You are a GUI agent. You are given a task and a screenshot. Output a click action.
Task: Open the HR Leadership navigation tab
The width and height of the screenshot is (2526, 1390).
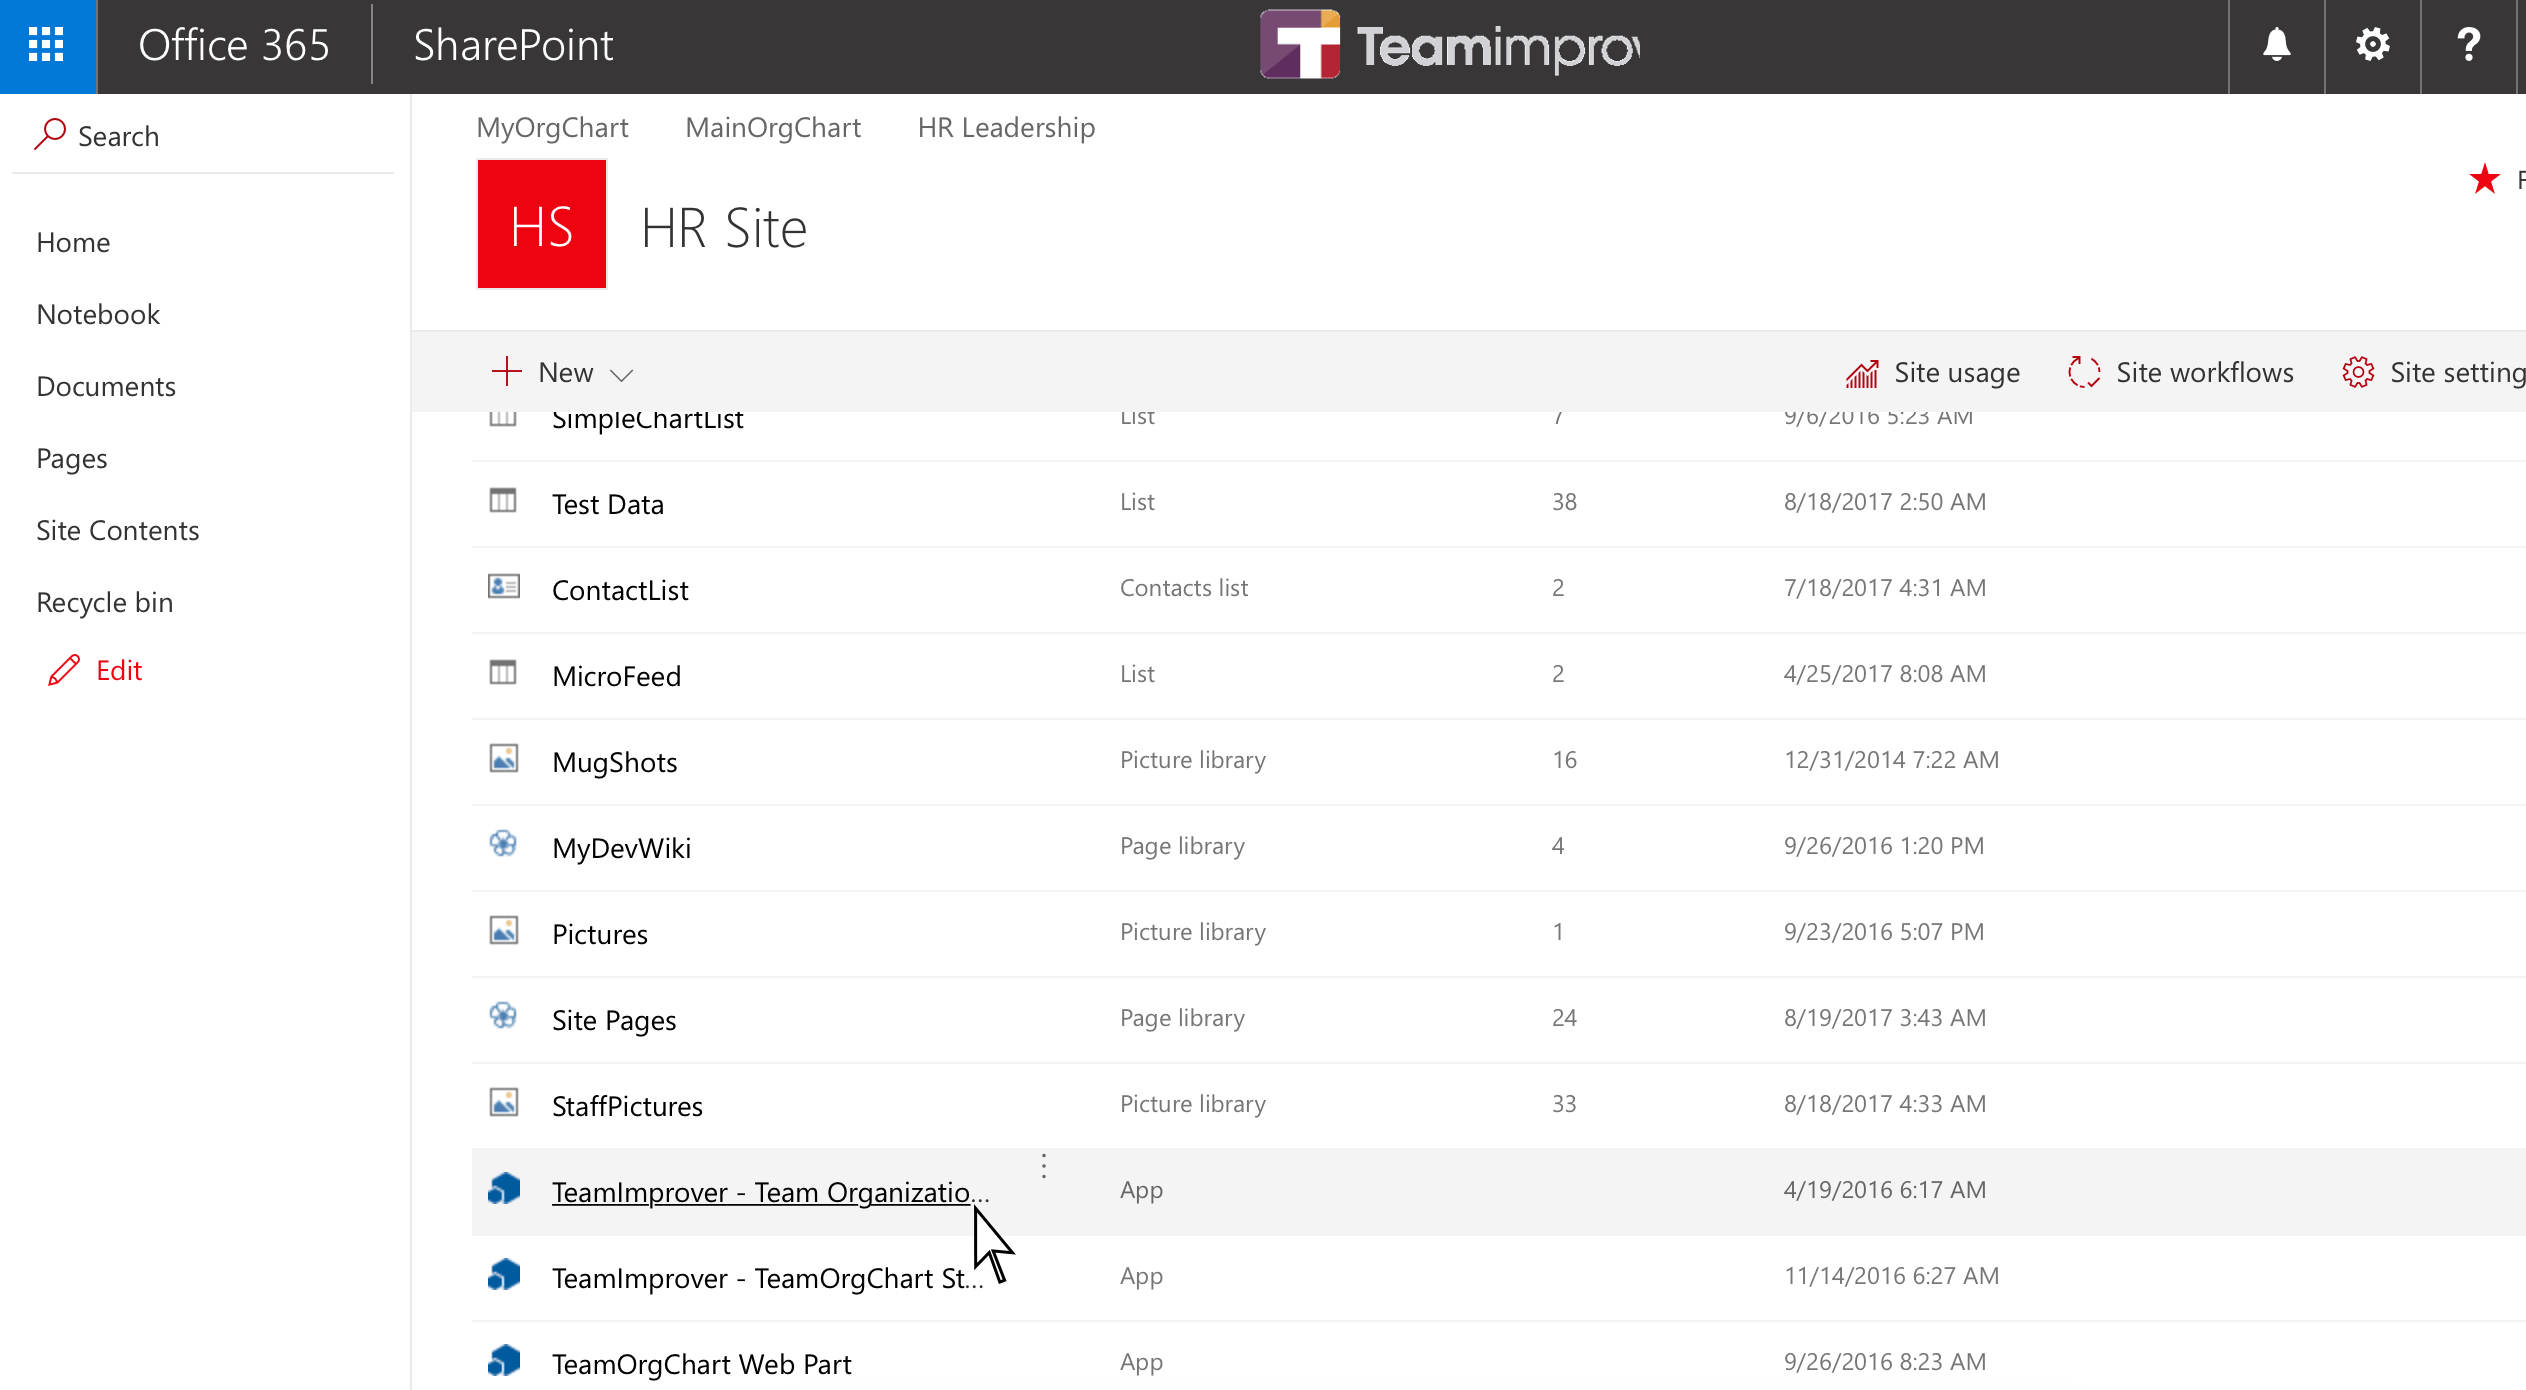[x=1006, y=128]
